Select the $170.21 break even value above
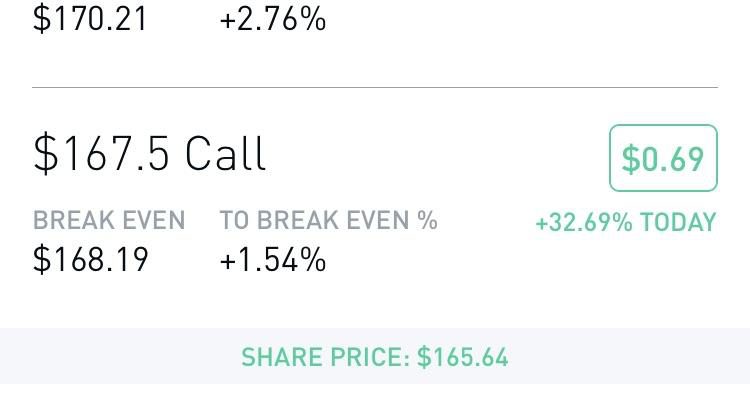Screen dimensions: 750x405 [89, 19]
